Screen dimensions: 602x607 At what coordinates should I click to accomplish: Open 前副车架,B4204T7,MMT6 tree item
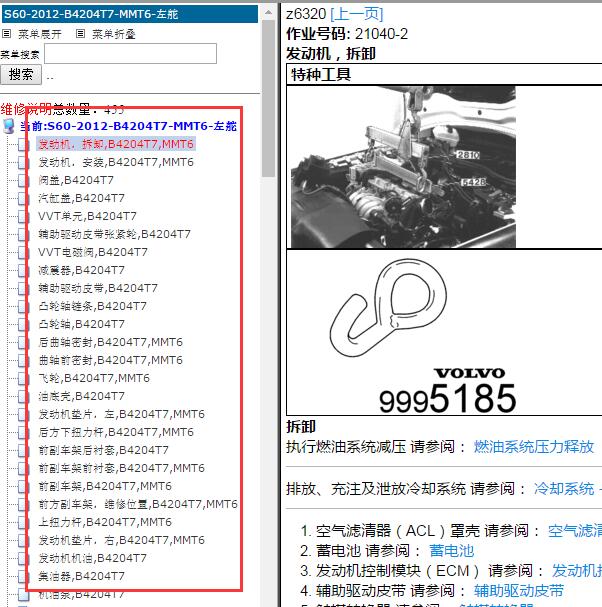[105, 486]
